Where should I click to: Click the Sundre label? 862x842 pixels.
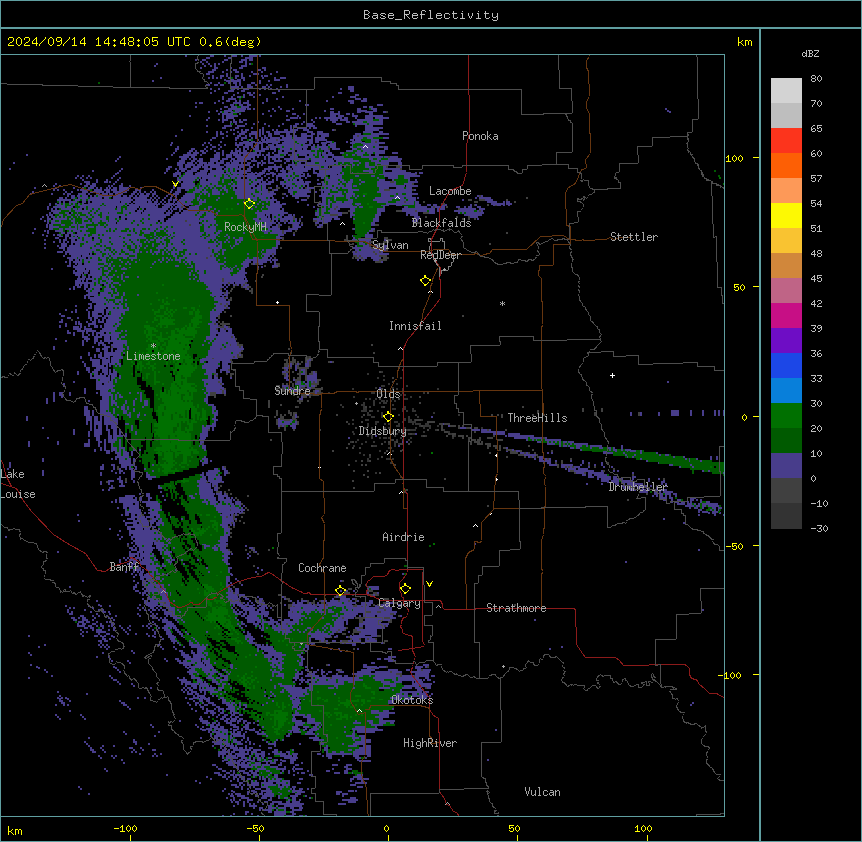coord(292,391)
